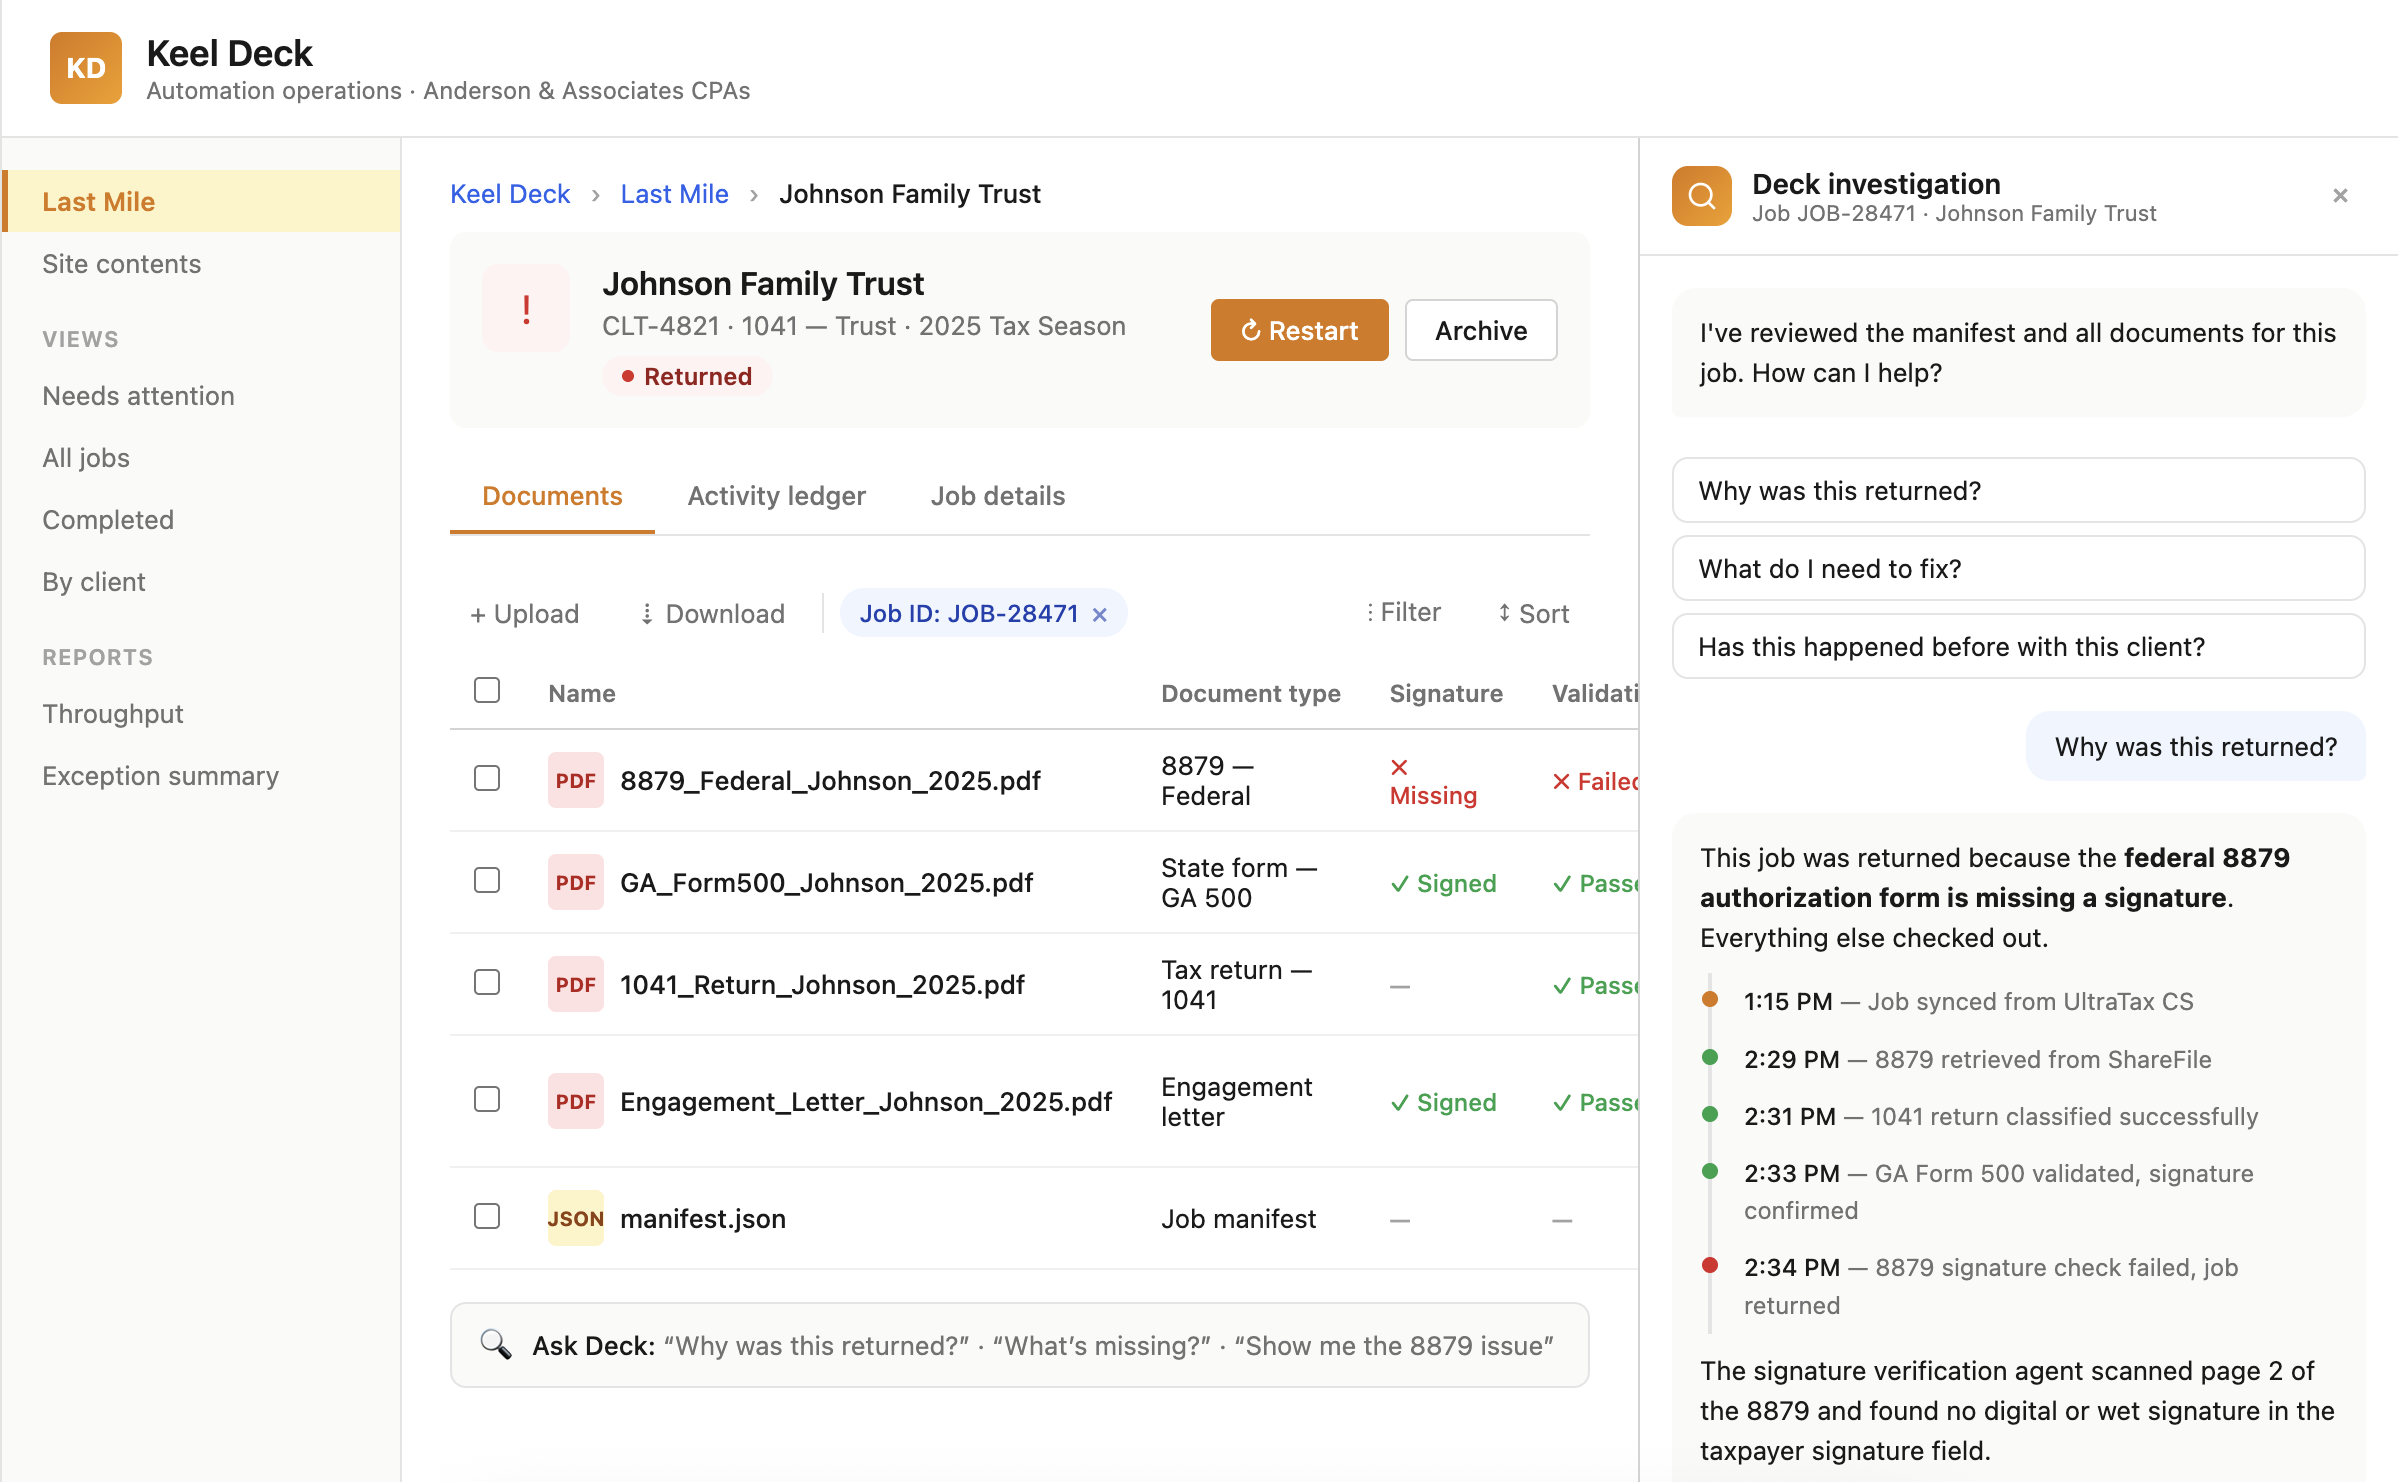Select checkbox for 1041_Return_Johnson_2025.pdf

[487, 983]
